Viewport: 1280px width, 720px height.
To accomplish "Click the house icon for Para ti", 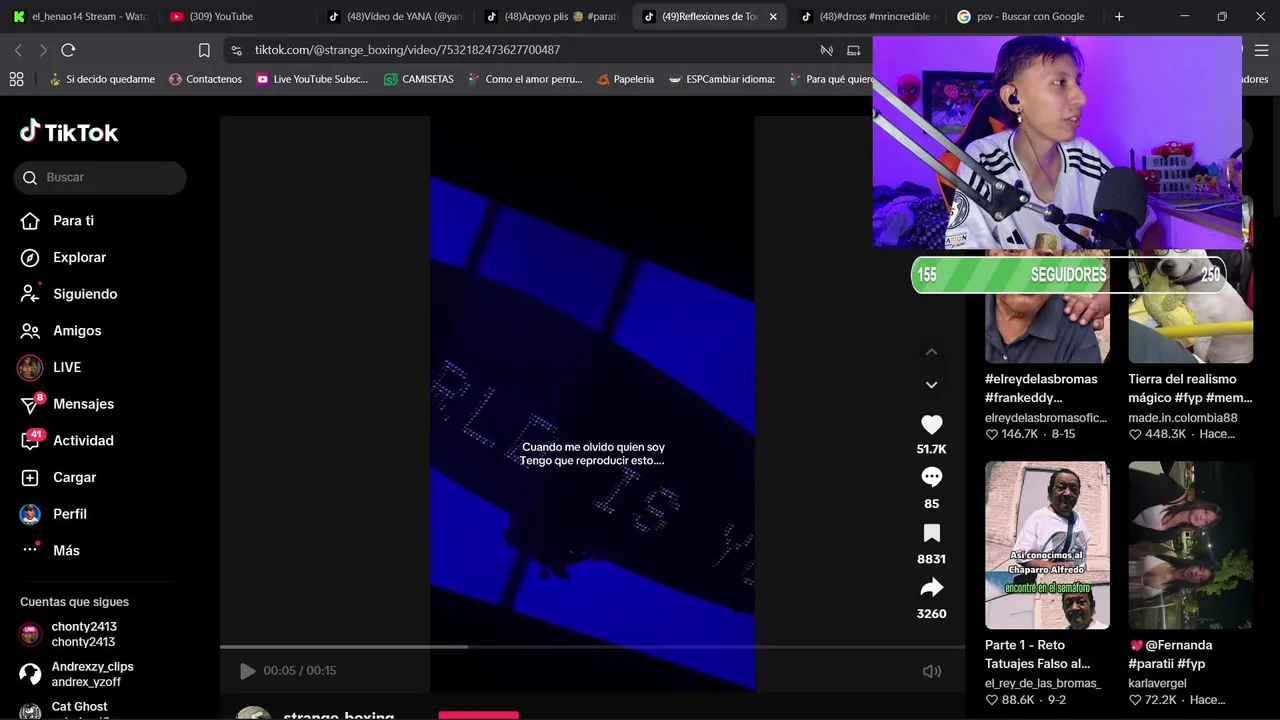I will click(30, 221).
